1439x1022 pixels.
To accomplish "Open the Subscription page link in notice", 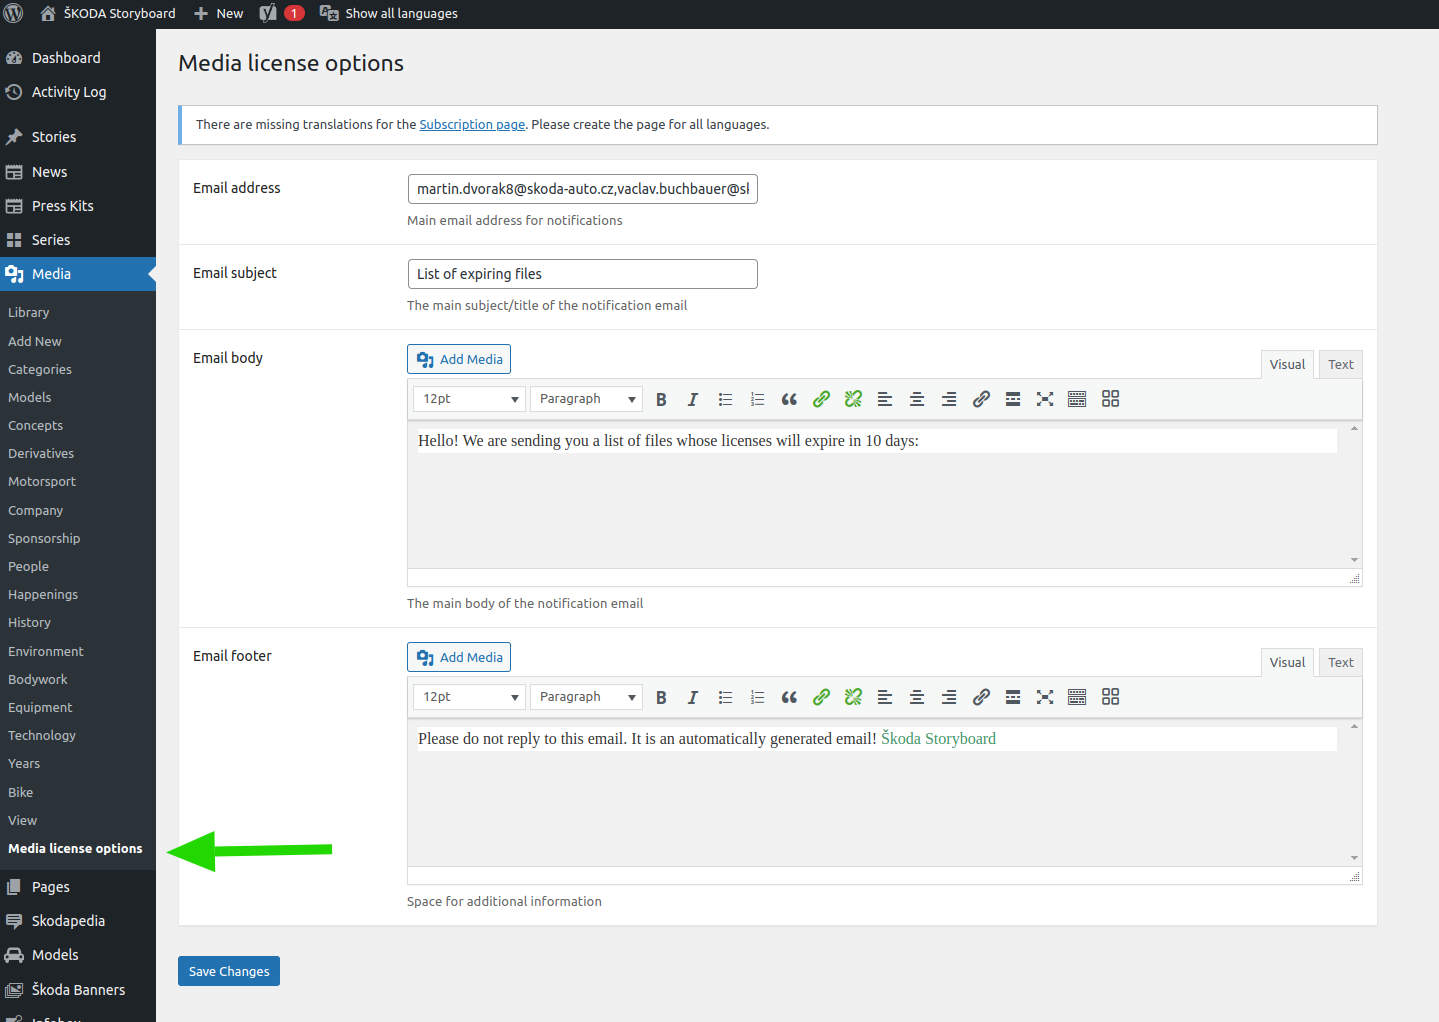I will 472,125.
